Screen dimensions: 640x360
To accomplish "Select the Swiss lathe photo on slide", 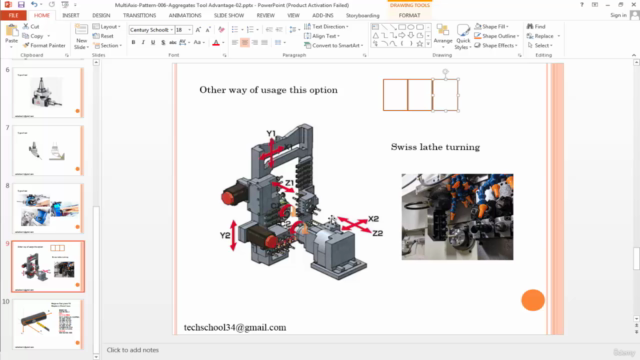I will (457, 217).
